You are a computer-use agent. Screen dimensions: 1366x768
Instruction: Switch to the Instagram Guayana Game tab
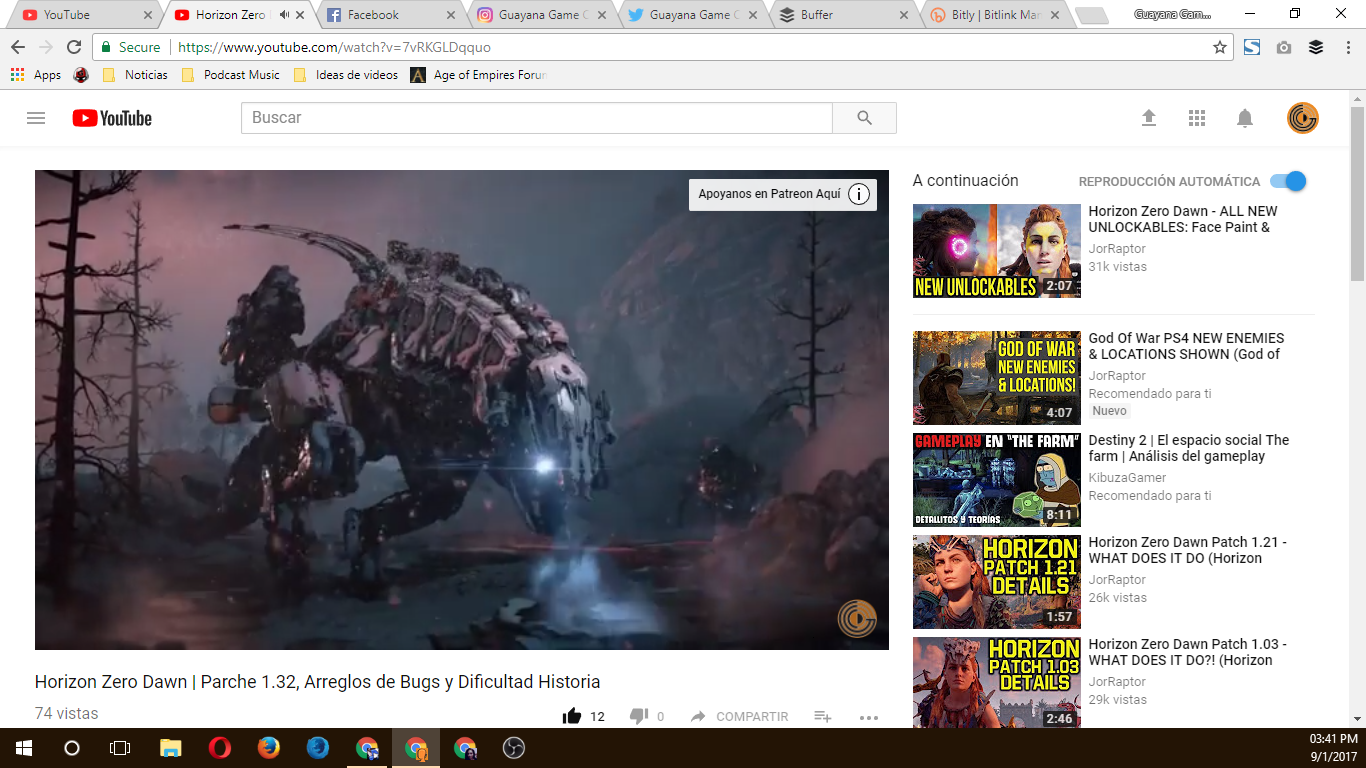point(540,15)
